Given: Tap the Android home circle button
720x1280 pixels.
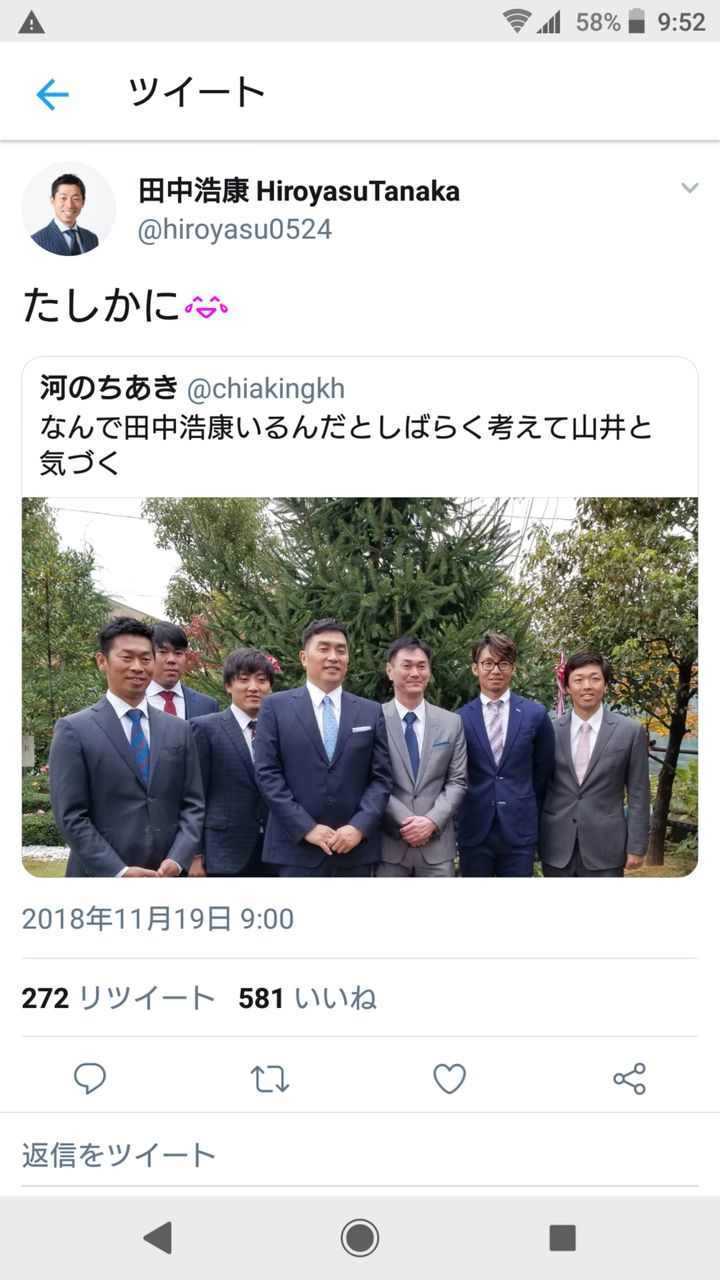Looking at the screenshot, I should pos(360,1238).
